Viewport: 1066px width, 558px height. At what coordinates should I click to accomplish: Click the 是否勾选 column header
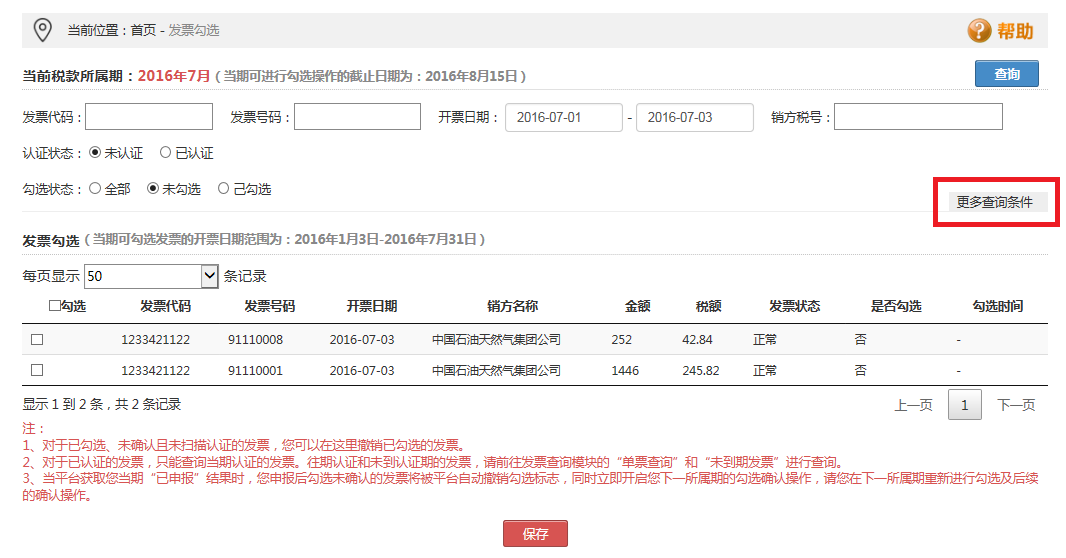coord(896,307)
